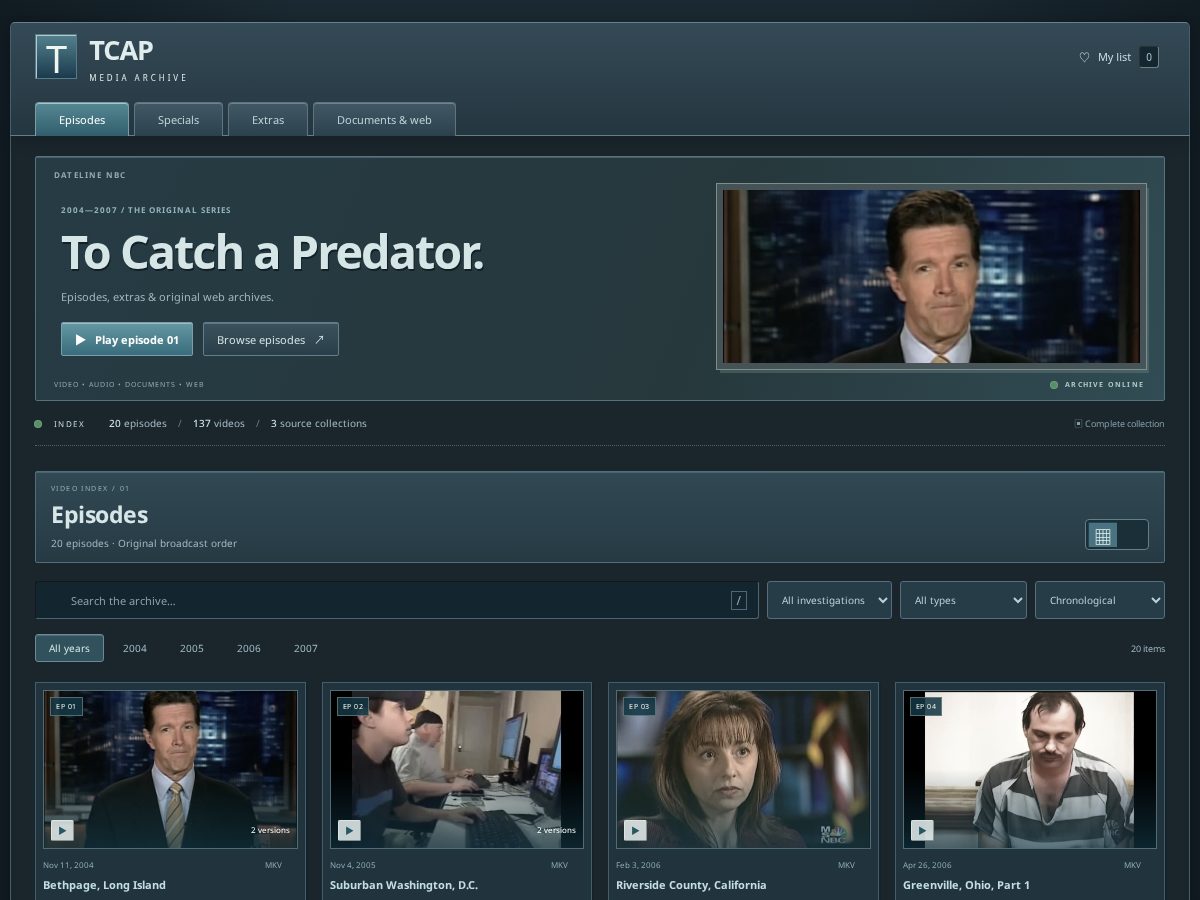
Task: Open the All investigations dropdown
Action: [829, 600]
